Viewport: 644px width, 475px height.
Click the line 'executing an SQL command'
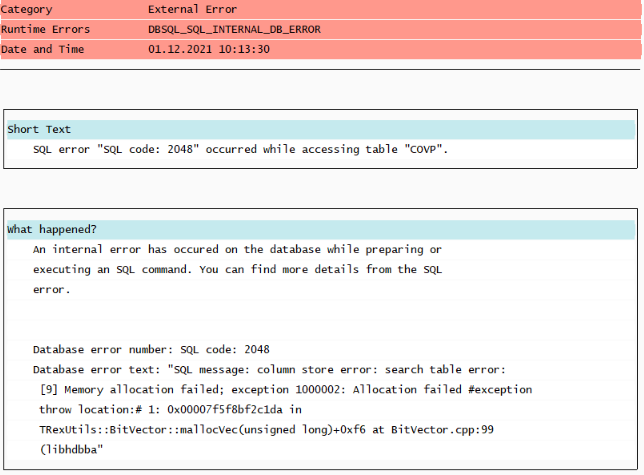237,270
